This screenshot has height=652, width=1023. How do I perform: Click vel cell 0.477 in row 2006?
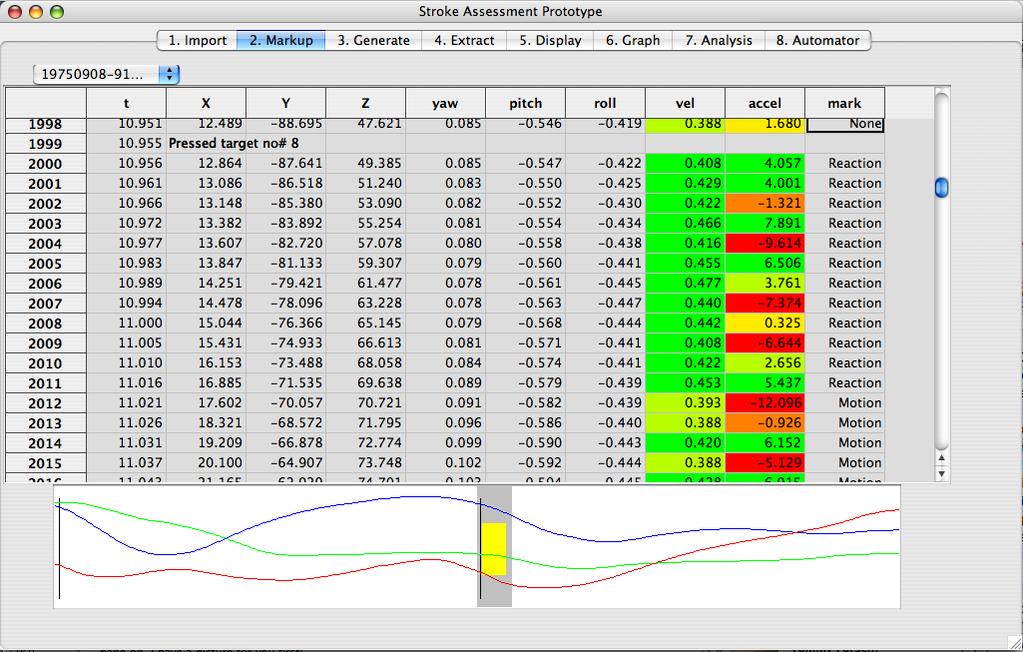685,283
